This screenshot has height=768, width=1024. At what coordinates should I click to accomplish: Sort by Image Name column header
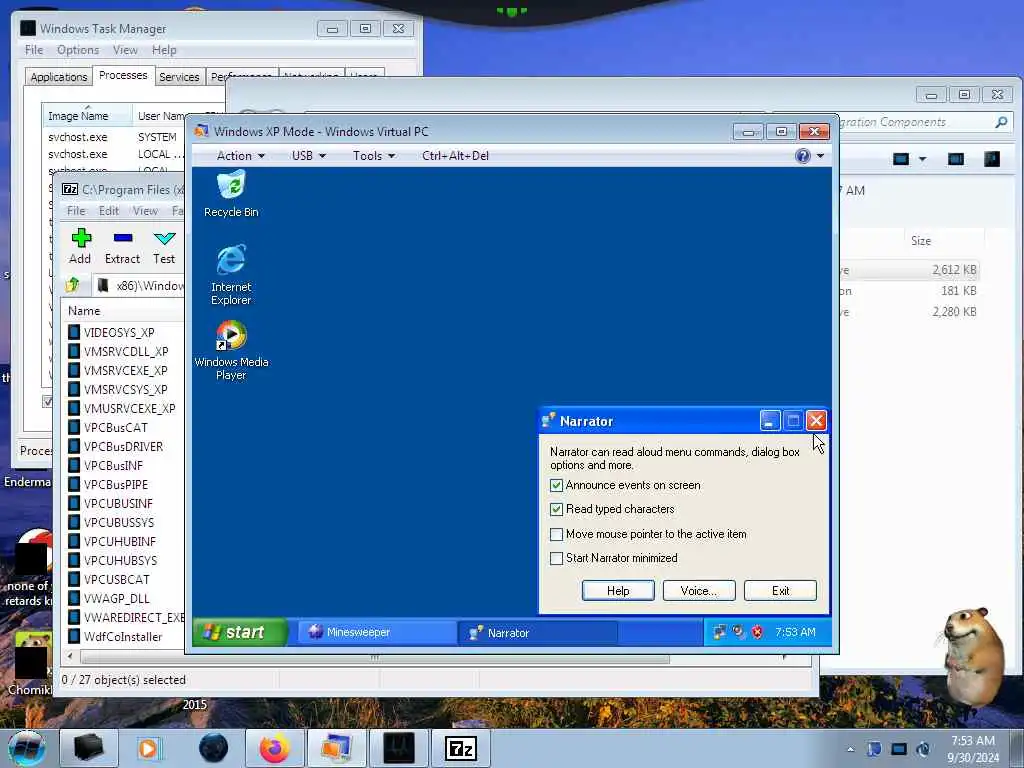coord(86,116)
